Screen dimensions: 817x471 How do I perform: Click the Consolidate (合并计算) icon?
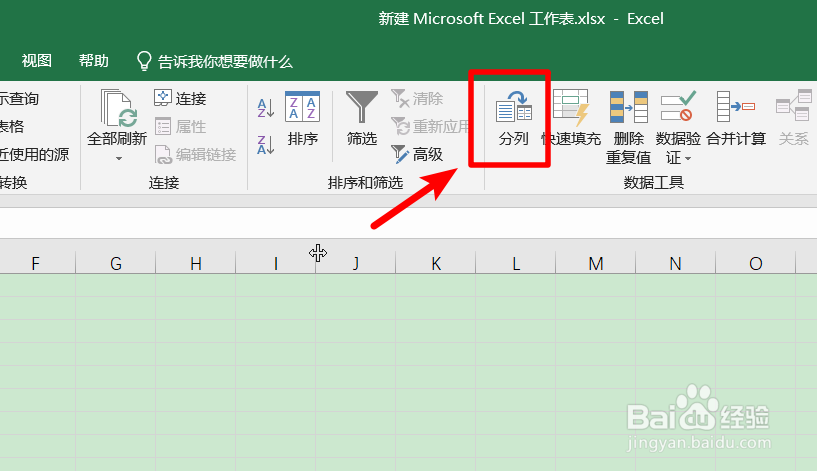[x=736, y=106]
